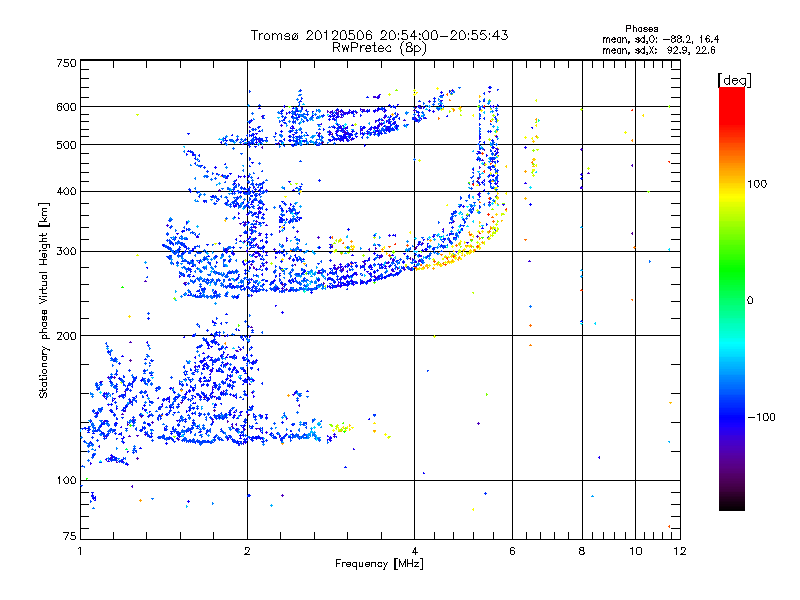Click the x-axis tick label '4'
Screen dimensions: 800x600
point(415,551)
